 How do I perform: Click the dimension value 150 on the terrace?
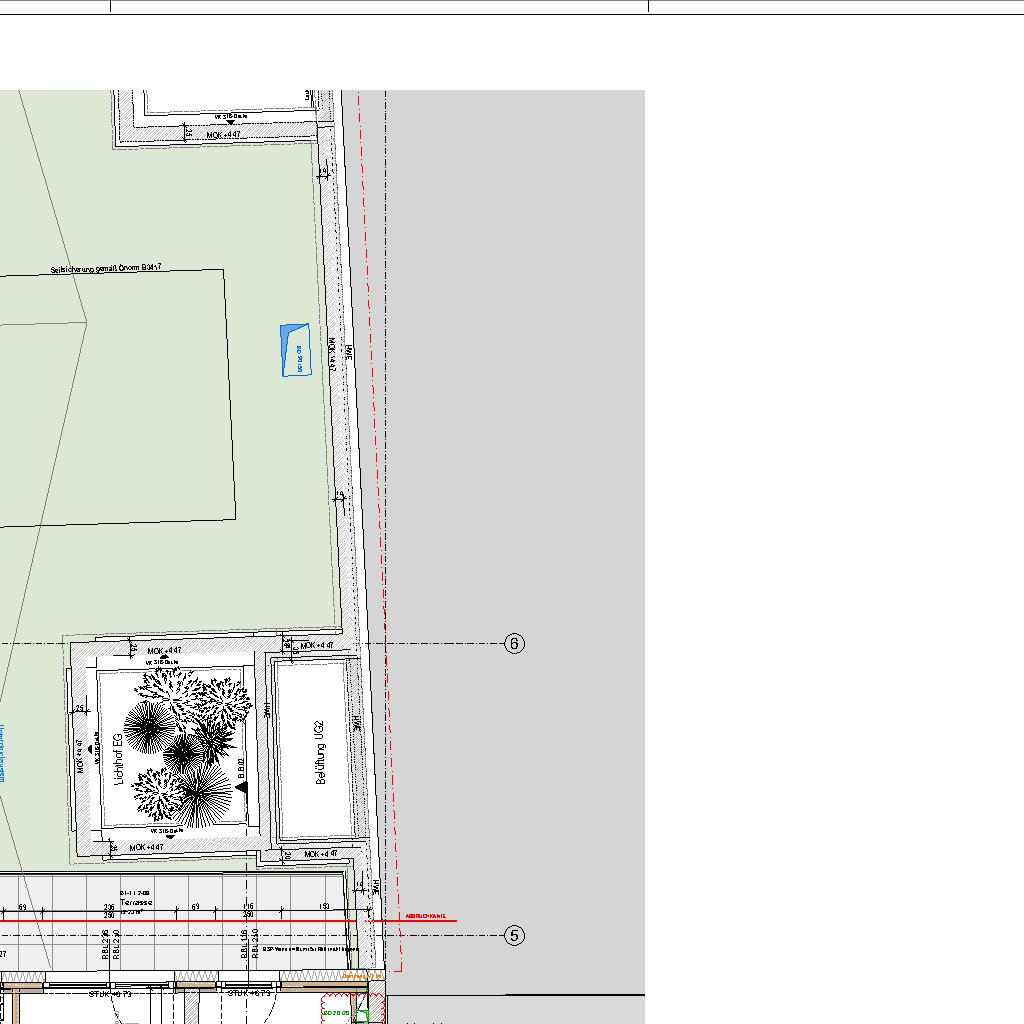point(324,907)
